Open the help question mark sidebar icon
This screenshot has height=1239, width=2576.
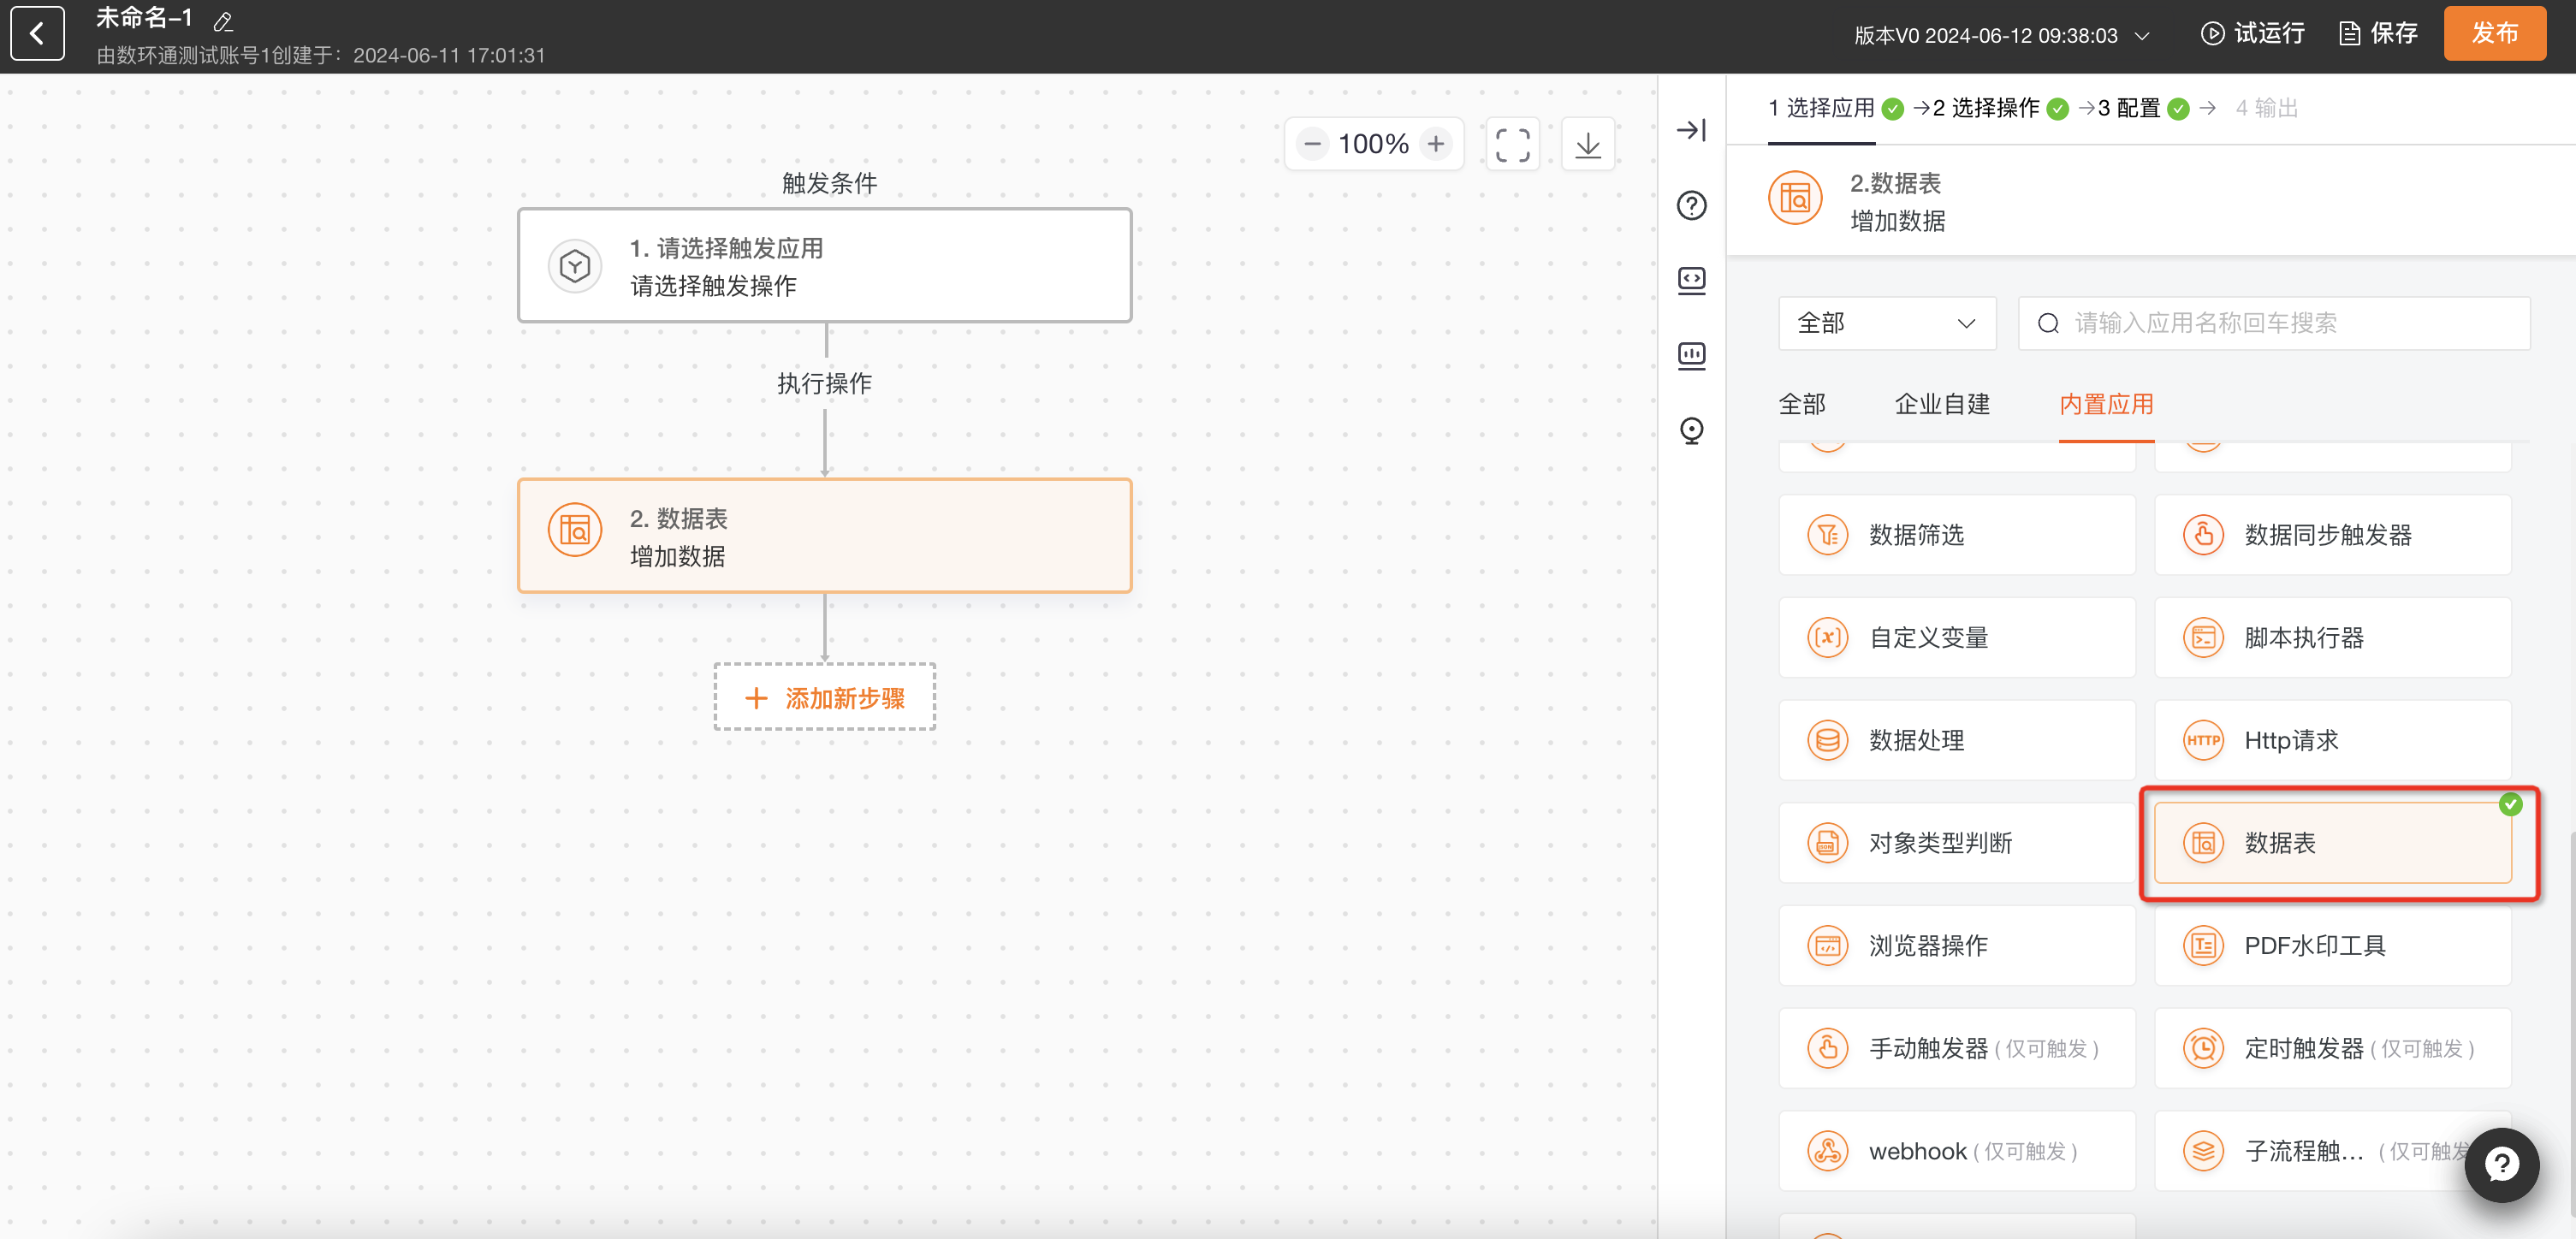click(1691, 205)
